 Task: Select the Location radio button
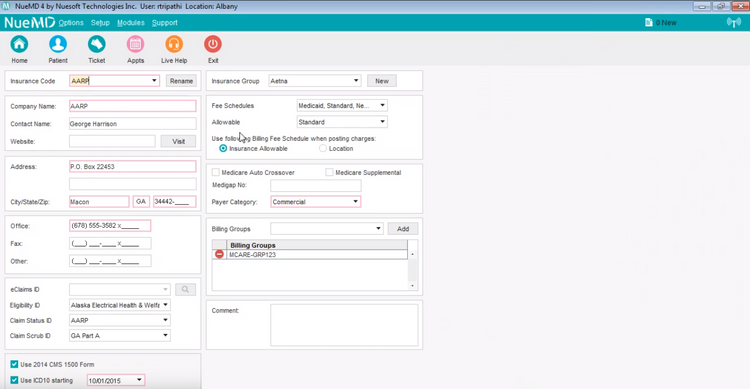click(x=323, y=148)
